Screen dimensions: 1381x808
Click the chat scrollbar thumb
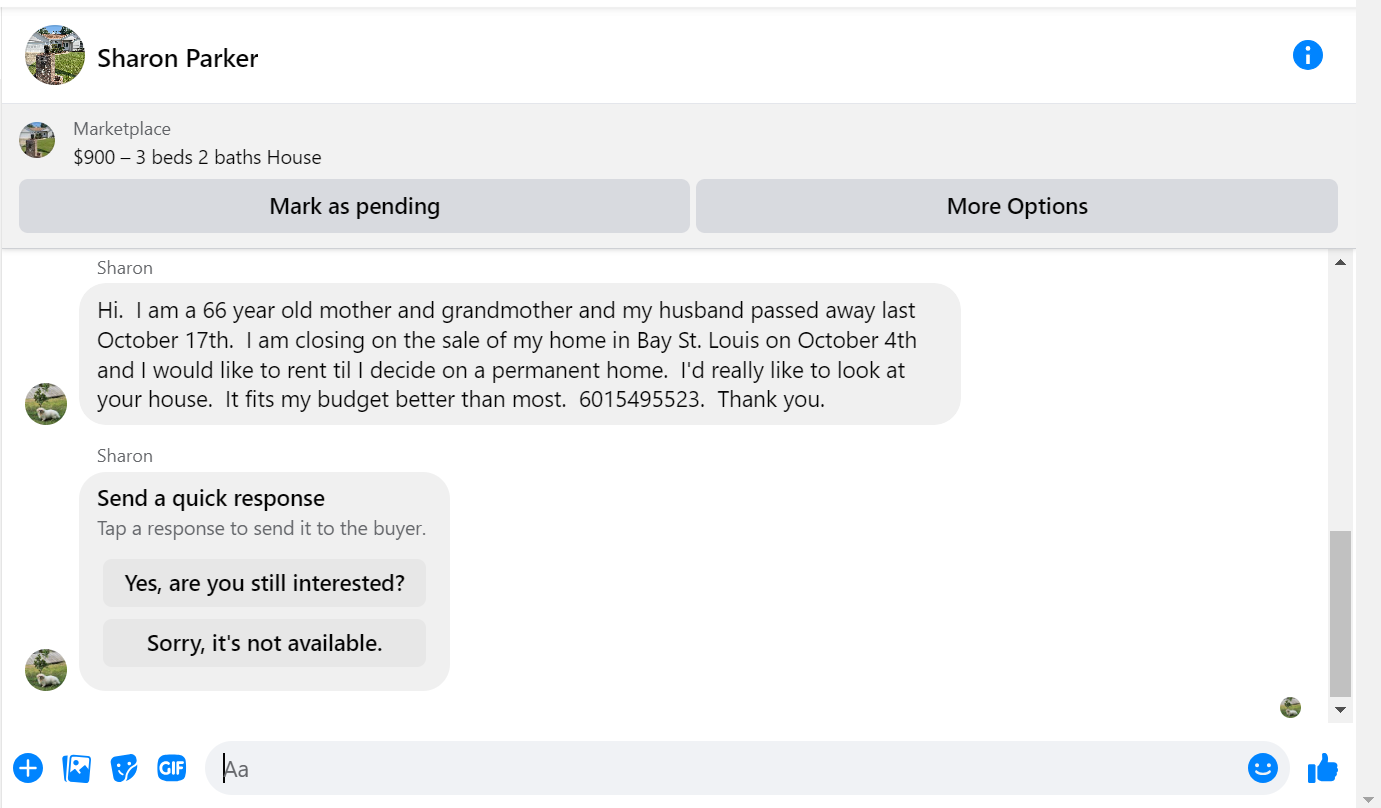click(x=1340, y=613)
